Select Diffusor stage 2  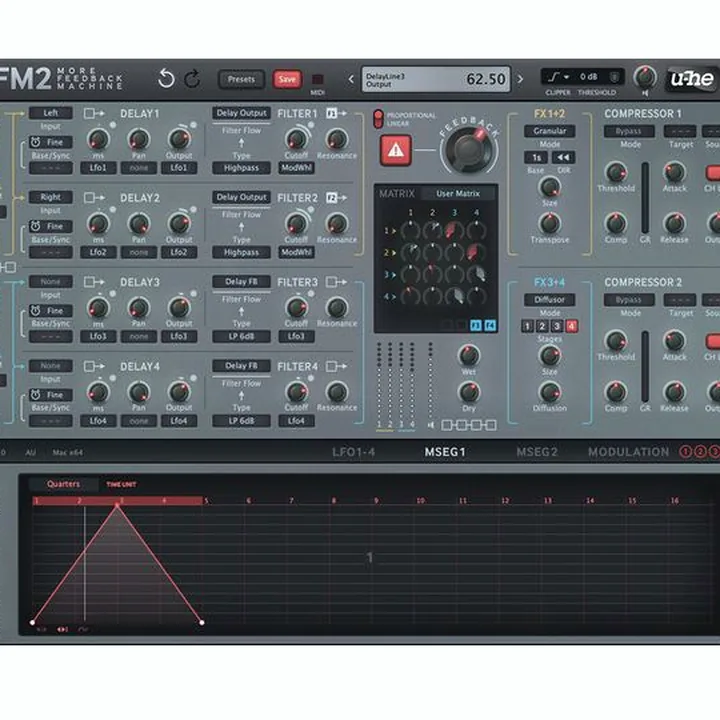(542, 326)
